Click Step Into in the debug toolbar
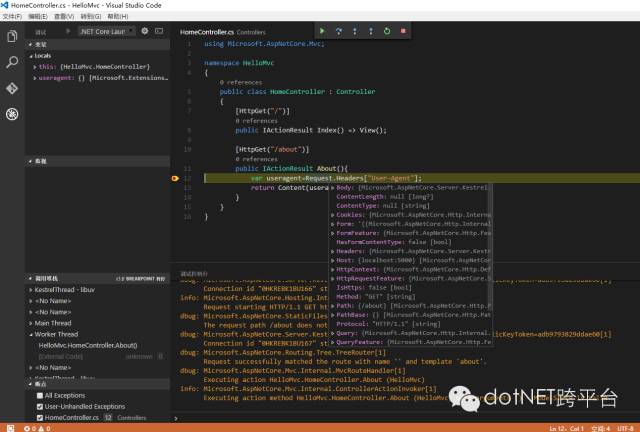 coord(355,31)
